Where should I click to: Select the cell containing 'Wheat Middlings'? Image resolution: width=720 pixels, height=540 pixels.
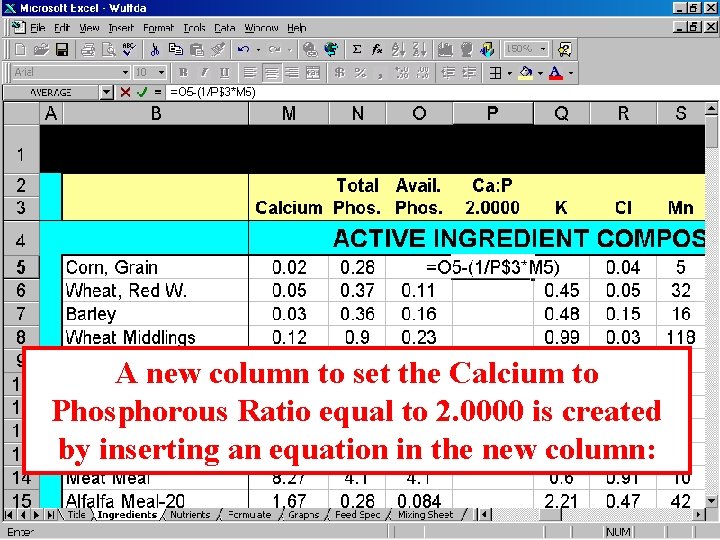click(x=155, y=337)
